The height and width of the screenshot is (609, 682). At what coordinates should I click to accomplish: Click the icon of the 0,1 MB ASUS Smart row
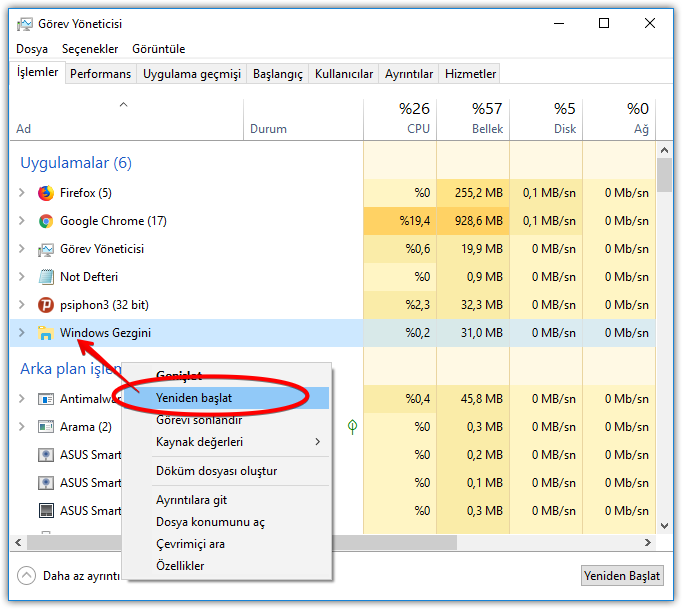[46, 483]
